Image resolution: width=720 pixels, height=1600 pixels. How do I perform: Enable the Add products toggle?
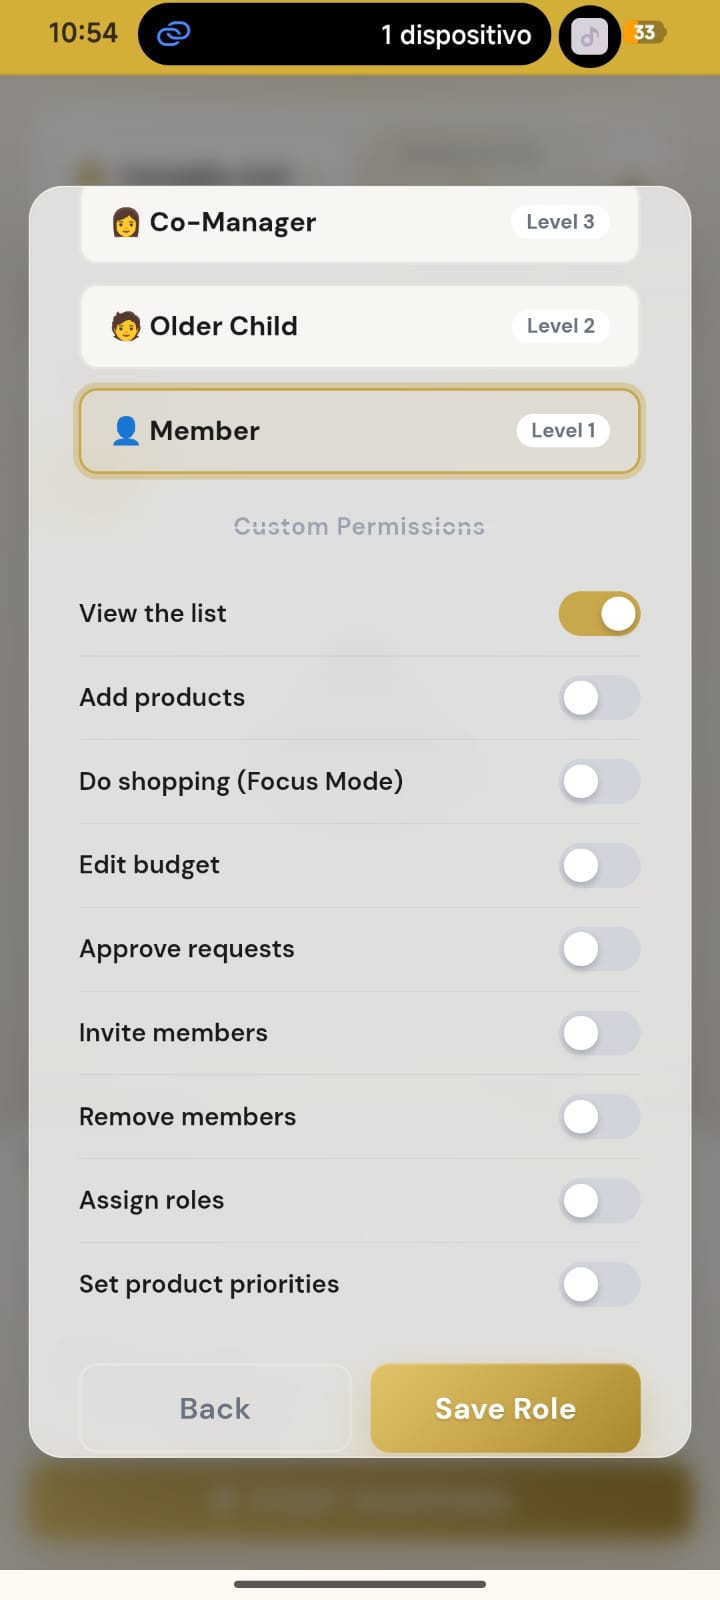pyautogui.click(x=599, y=698)
